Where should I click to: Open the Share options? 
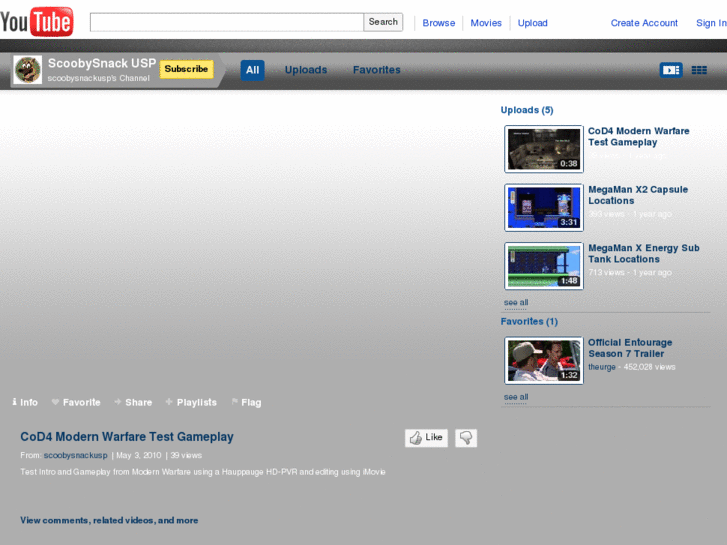[x=134, y=402]
